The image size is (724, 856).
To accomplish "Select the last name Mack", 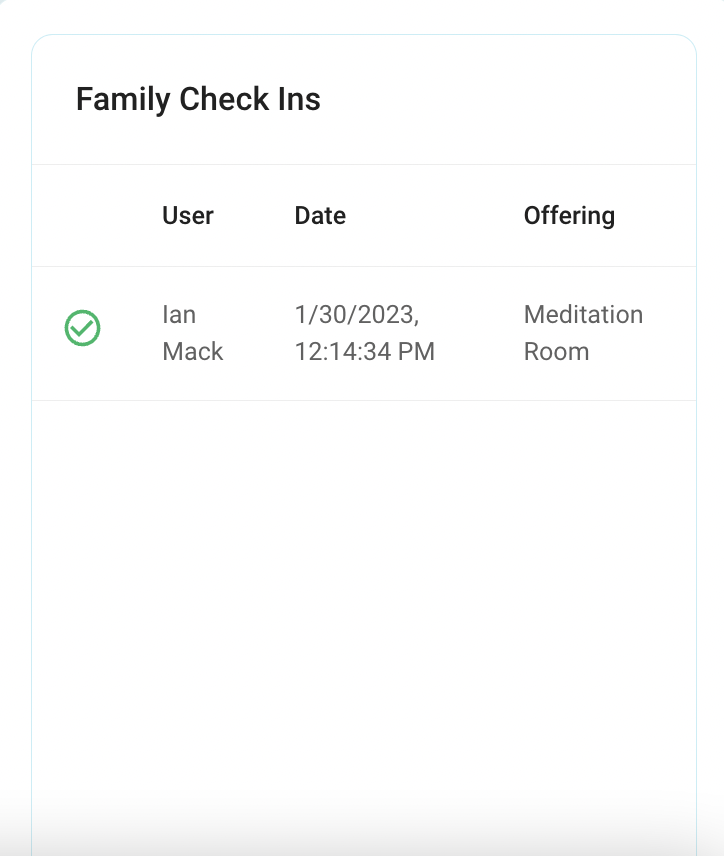I will [x=193, y=352].
